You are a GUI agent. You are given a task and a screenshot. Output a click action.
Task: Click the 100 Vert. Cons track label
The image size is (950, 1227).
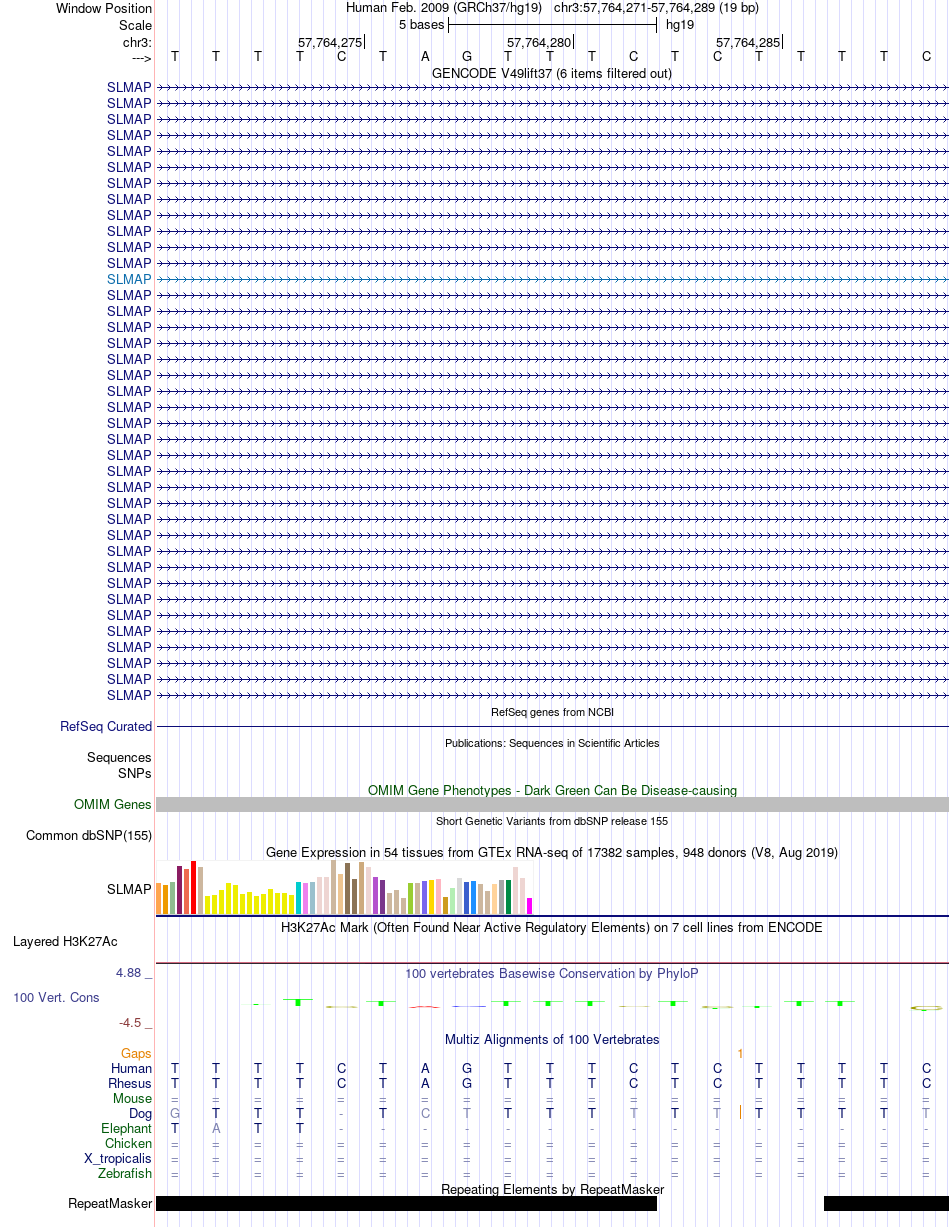pos(56,997)
